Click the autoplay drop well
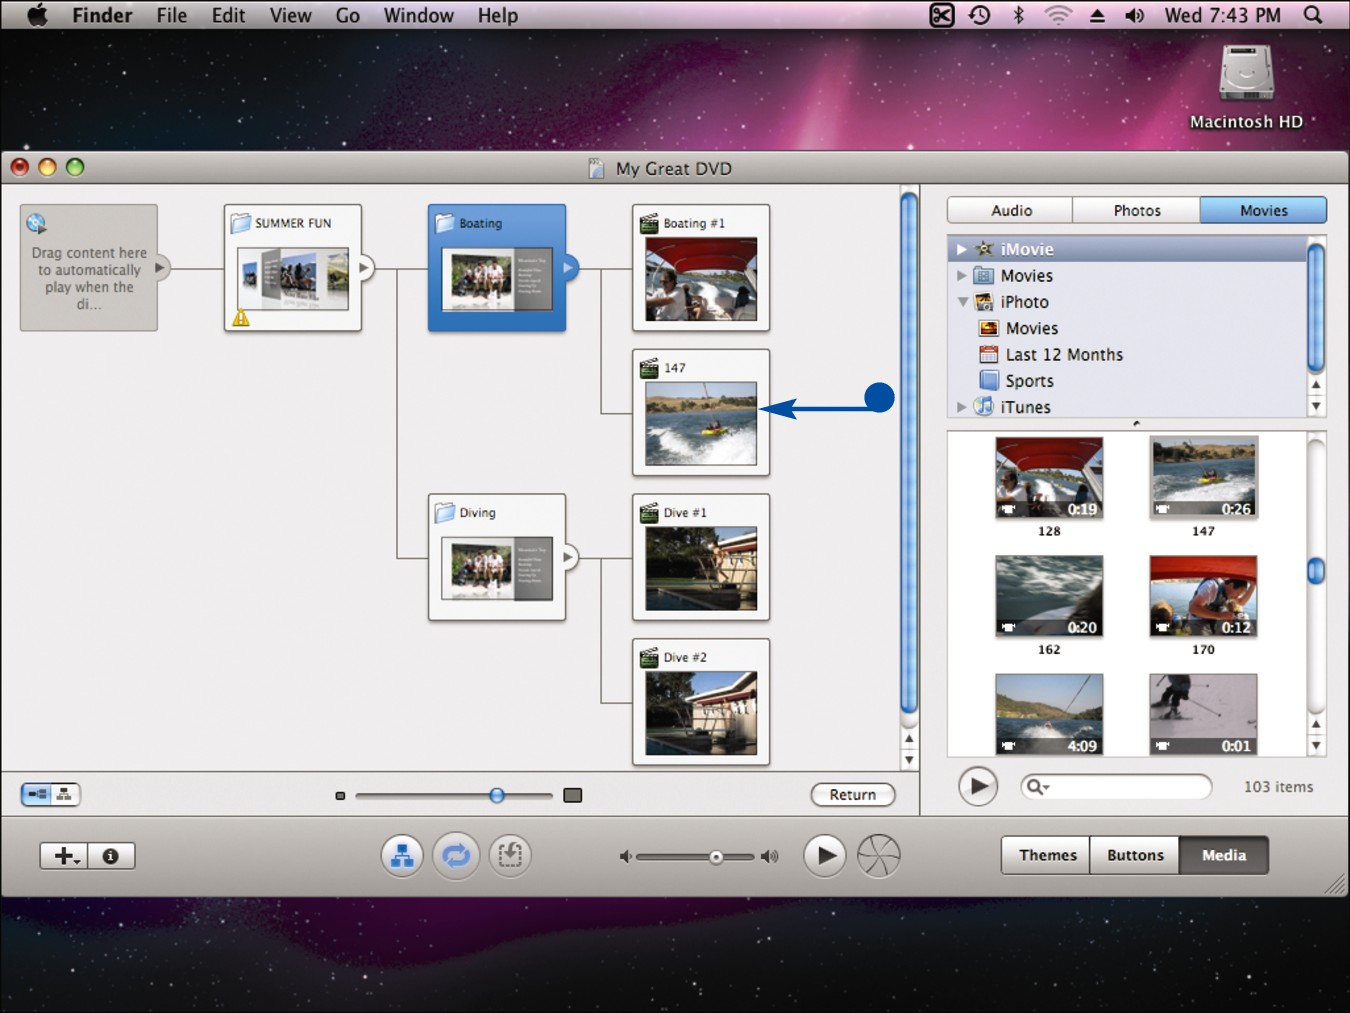Viewport: 1350px width, 1013px height. (89, 268)
